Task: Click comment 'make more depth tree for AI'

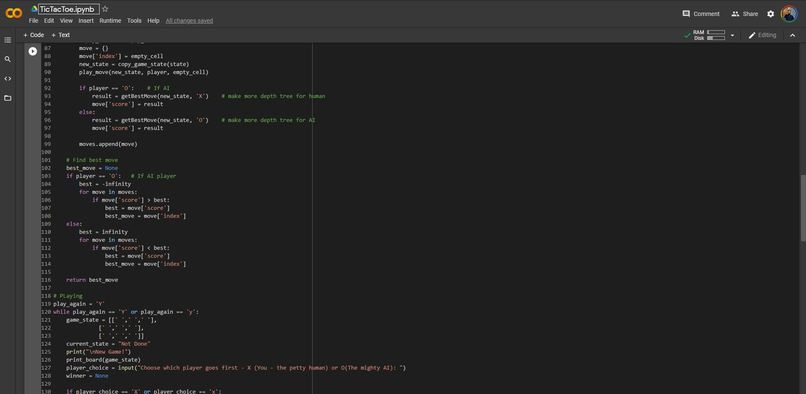Action: point(268,120)
